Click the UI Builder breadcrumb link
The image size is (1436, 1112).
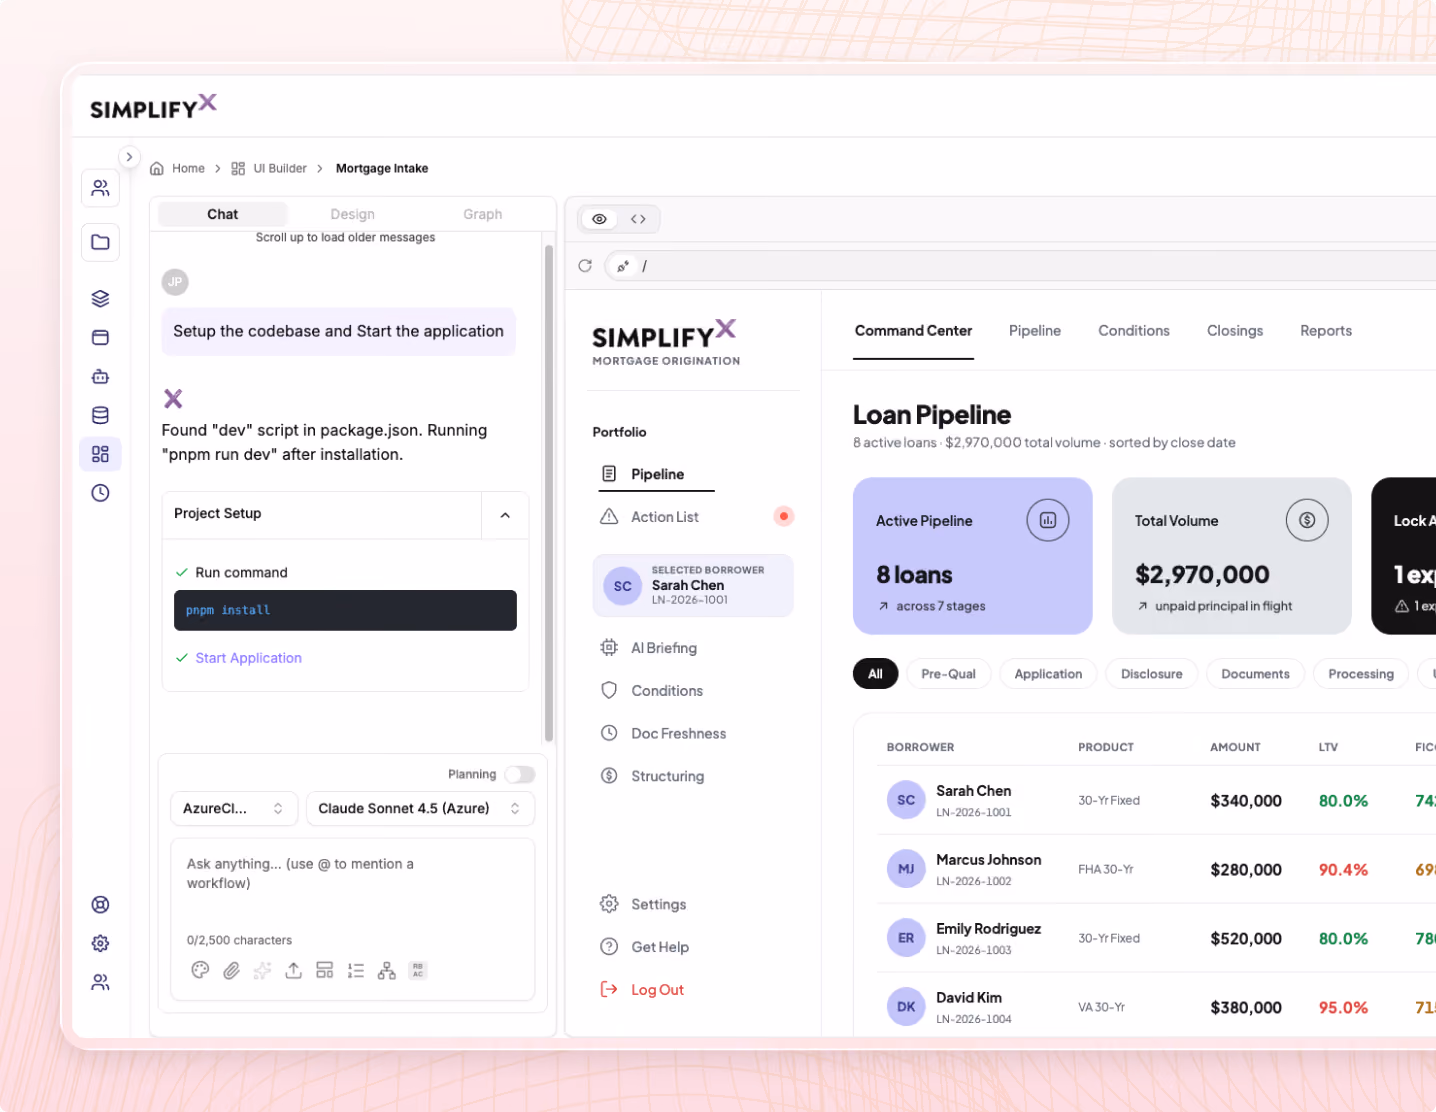coord(280,169)
